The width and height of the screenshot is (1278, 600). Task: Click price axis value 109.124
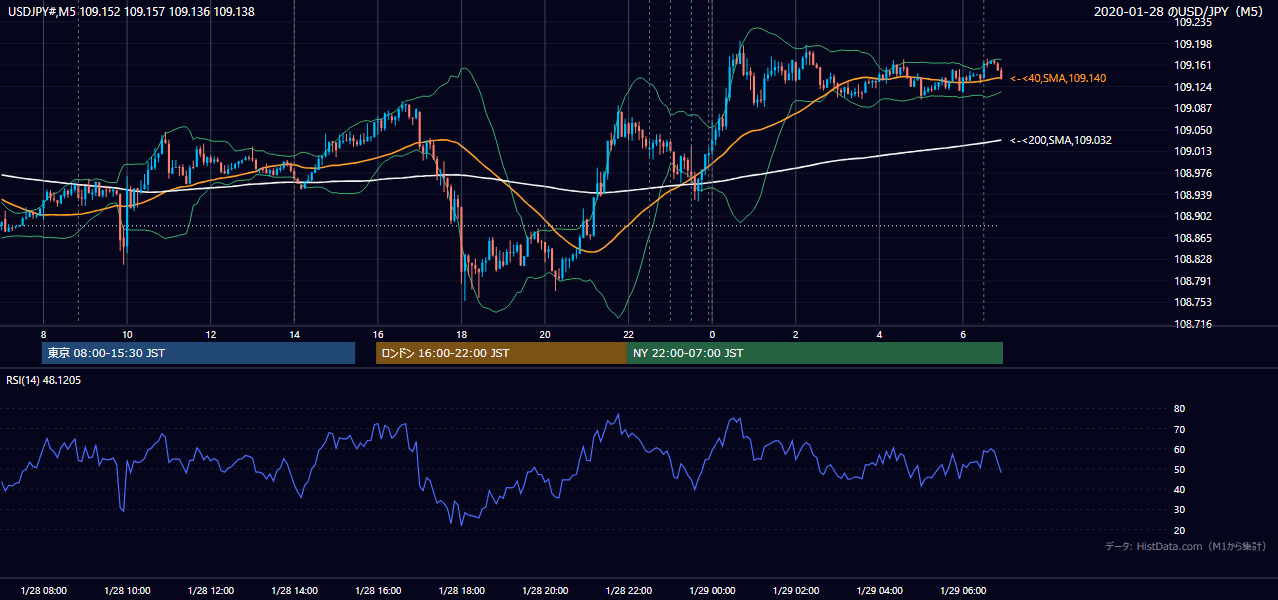[x=1193, y=87]
